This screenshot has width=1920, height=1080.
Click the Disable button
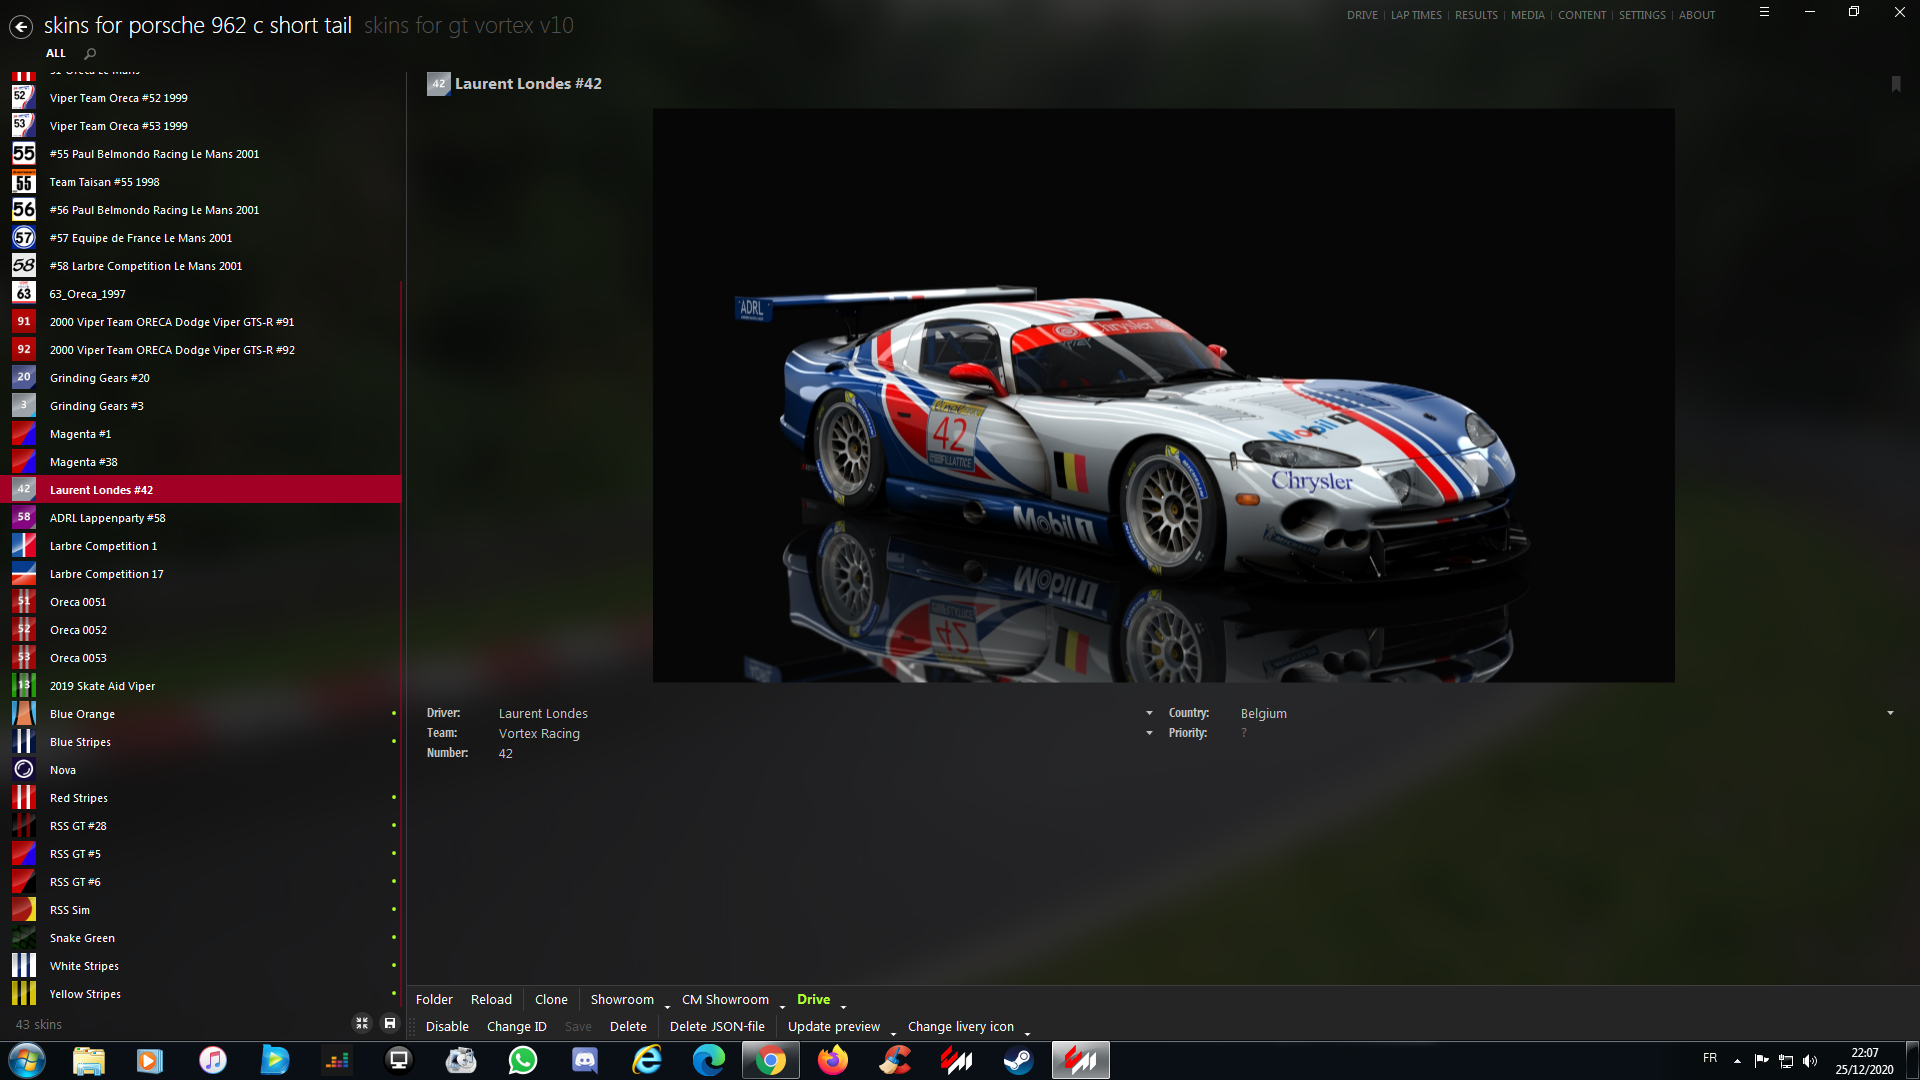447,1026
